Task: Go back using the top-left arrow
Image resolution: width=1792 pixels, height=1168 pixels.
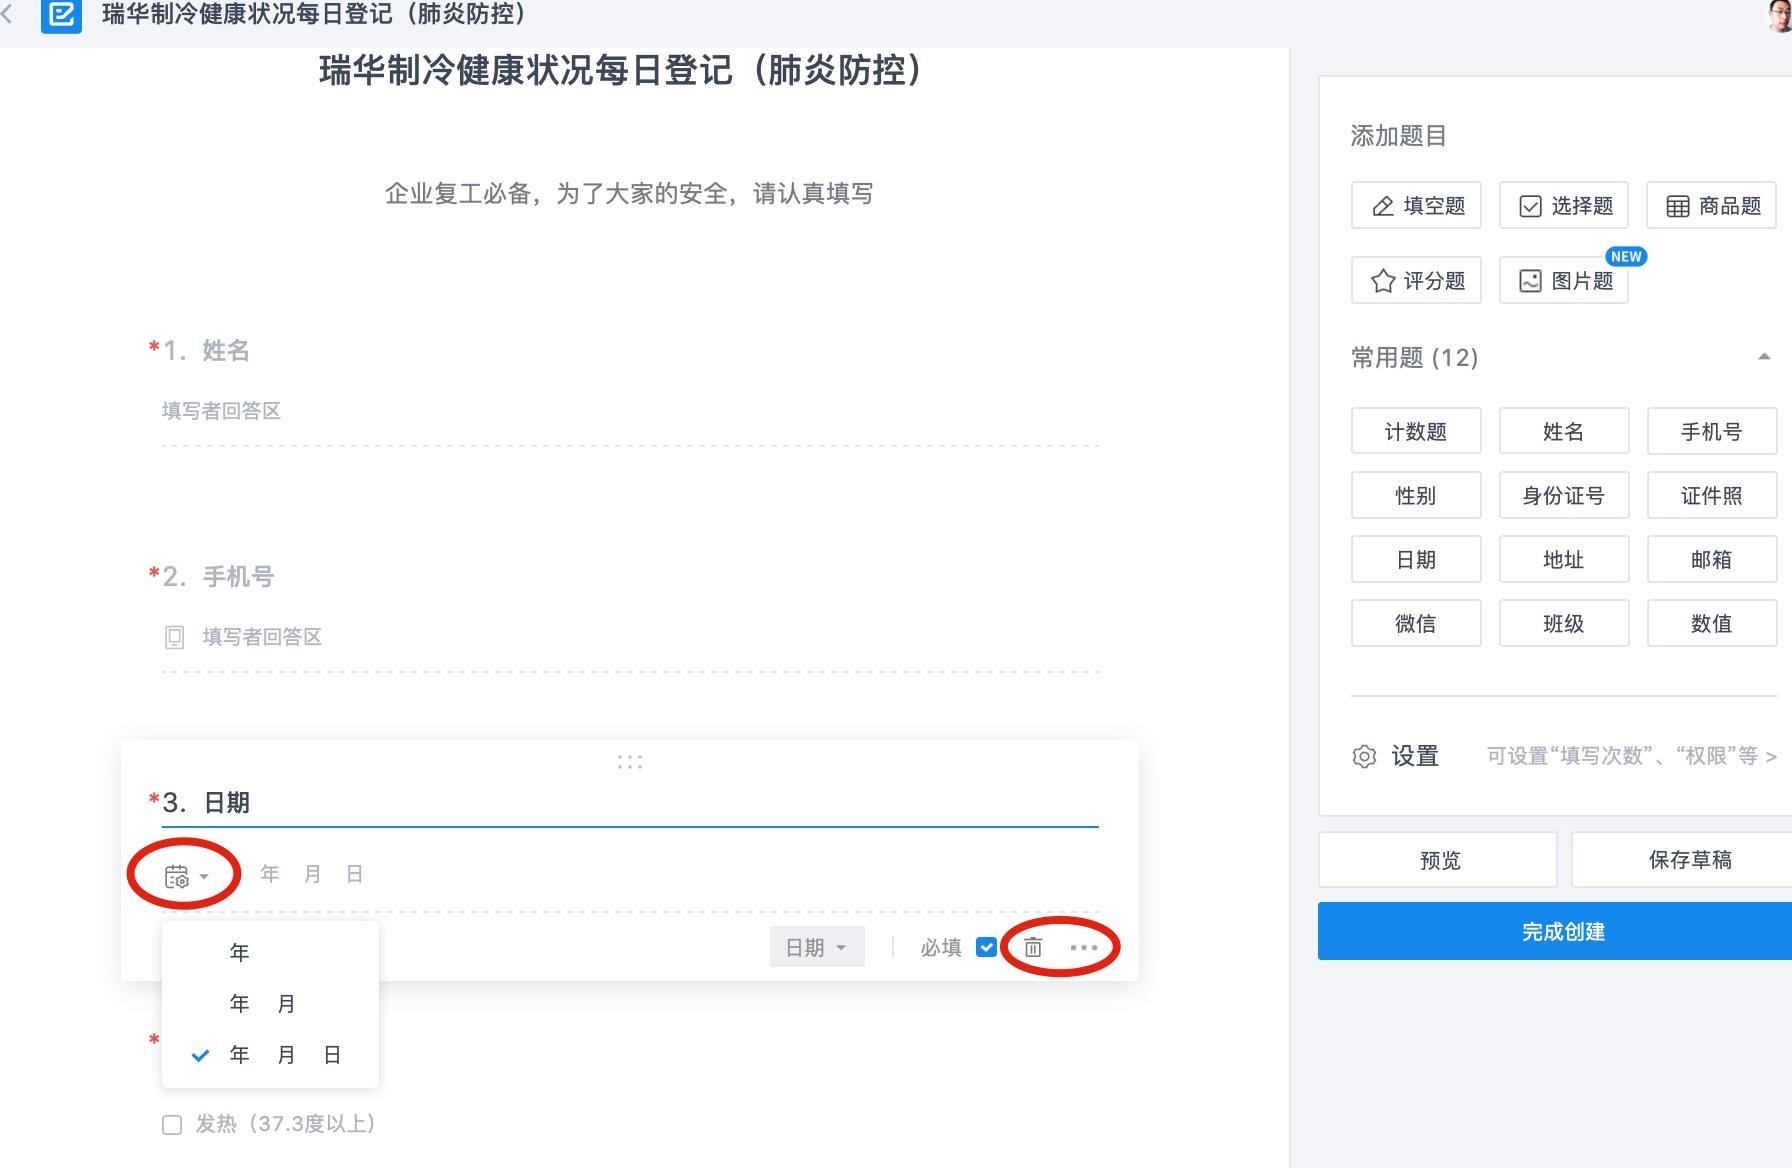Action: pos(8,15)
